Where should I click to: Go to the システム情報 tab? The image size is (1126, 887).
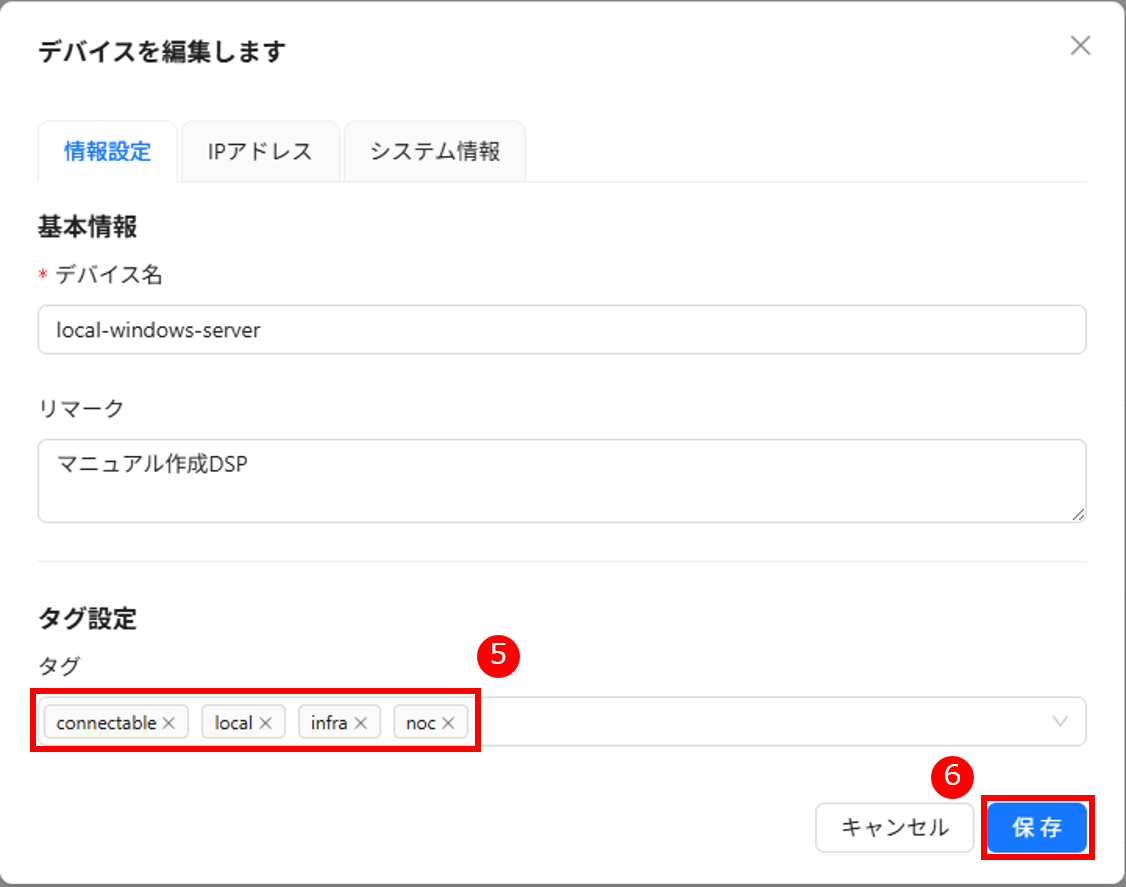click(x=434, y=152)
